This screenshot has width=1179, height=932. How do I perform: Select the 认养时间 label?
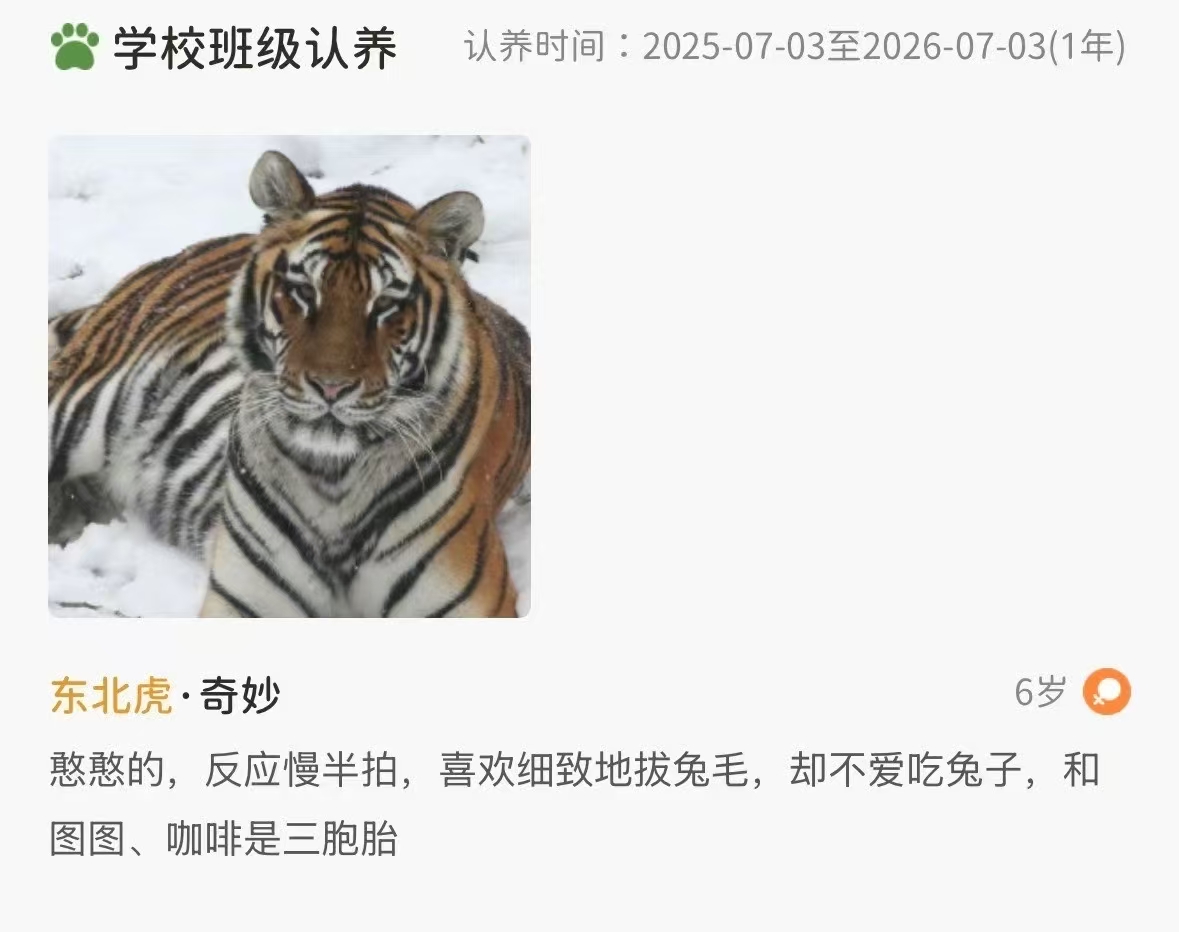point(535,47)
